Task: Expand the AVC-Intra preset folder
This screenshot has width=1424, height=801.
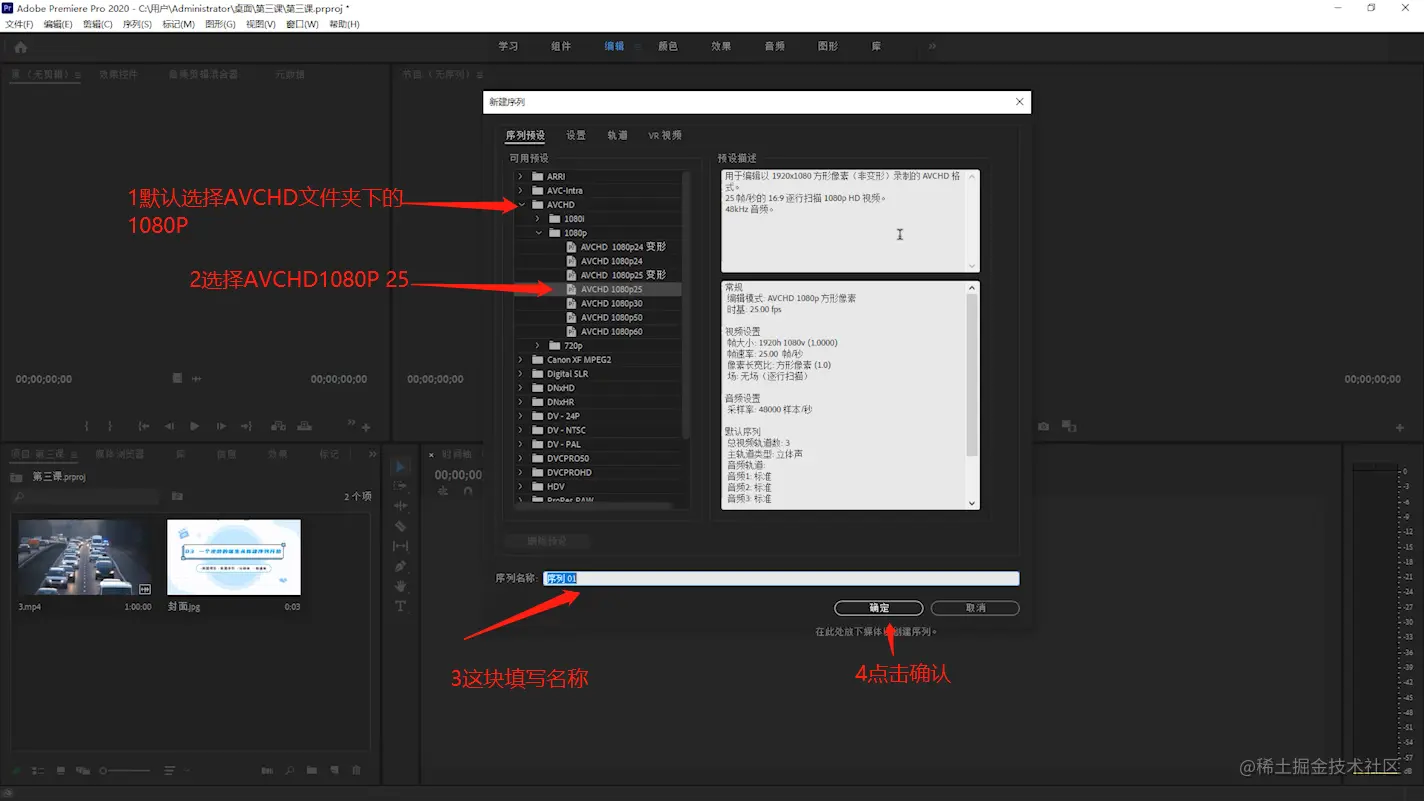Action: 520,190
